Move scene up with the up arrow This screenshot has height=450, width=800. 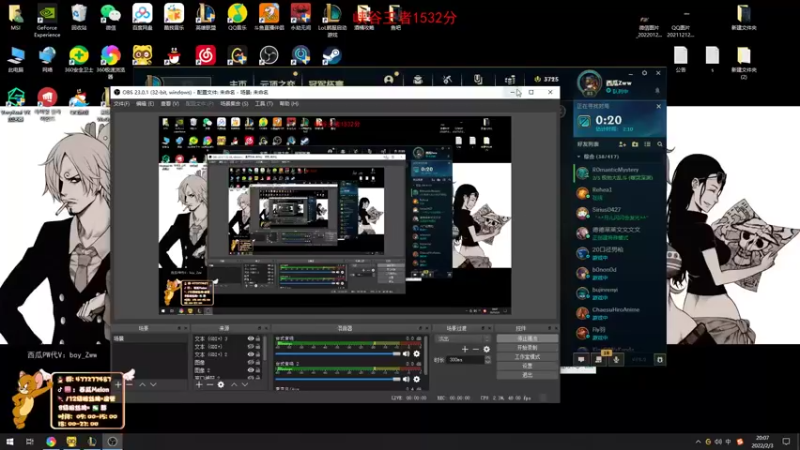pos(142,384)
